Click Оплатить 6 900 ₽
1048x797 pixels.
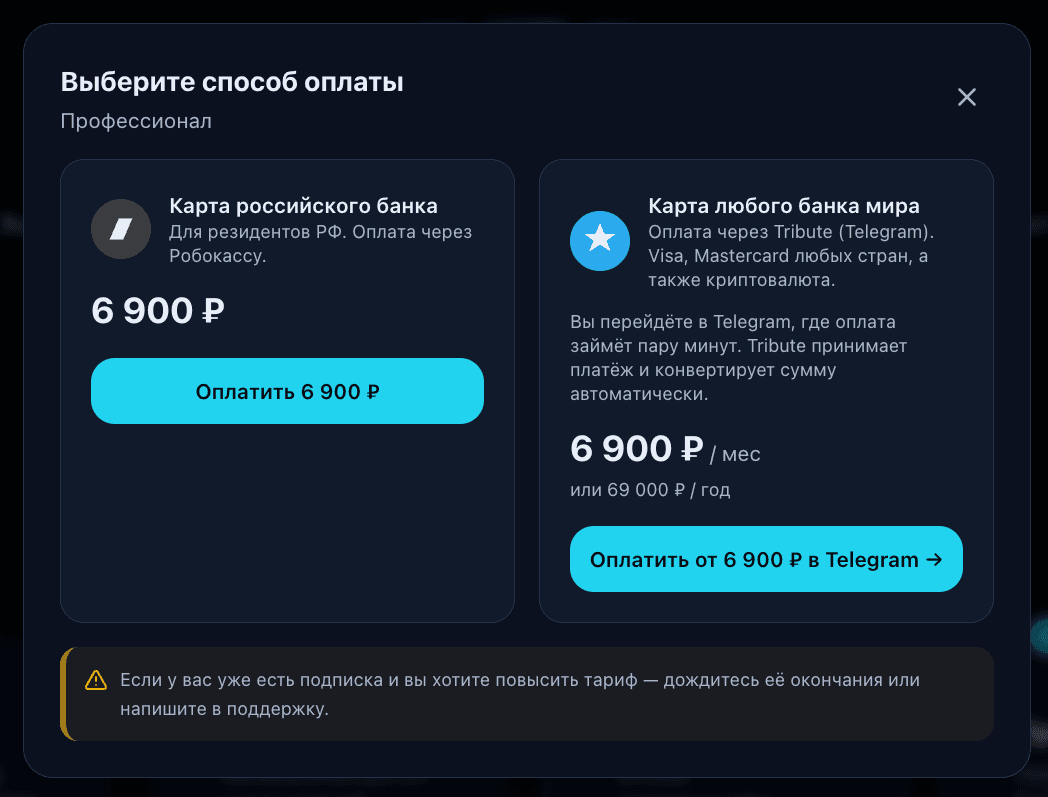(x=287, y=391)
